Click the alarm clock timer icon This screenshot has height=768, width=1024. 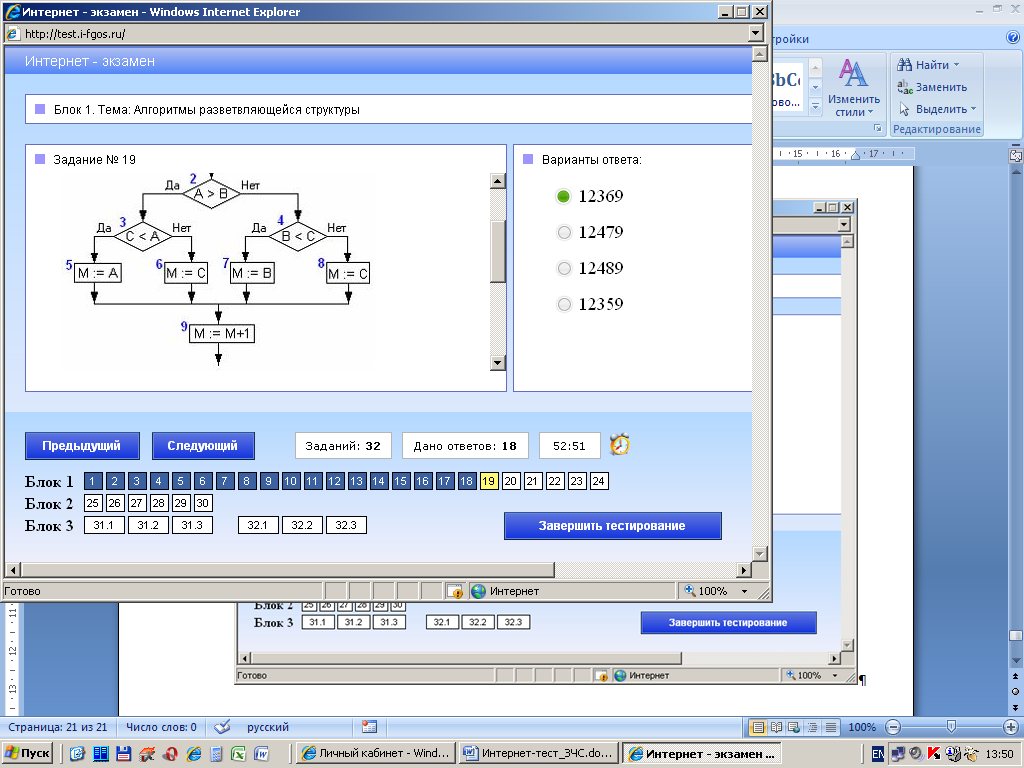tap(620, 445)
